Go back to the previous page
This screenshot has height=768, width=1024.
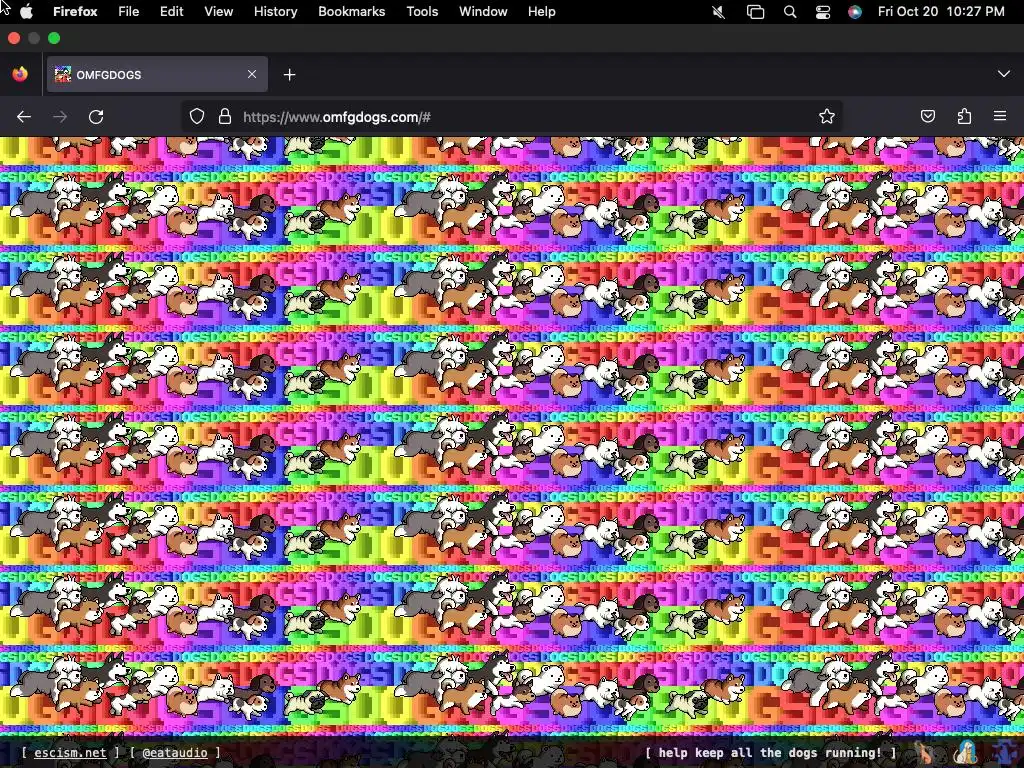click(x=24, y=117)
